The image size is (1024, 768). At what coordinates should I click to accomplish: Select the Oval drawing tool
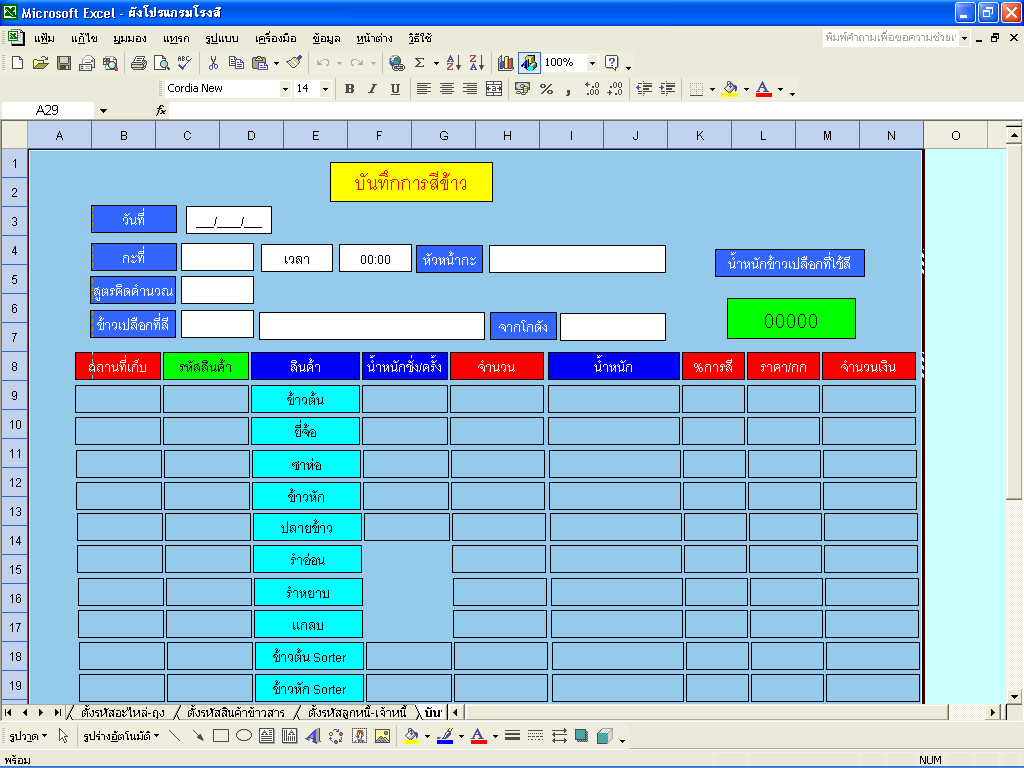pos(244,736)
